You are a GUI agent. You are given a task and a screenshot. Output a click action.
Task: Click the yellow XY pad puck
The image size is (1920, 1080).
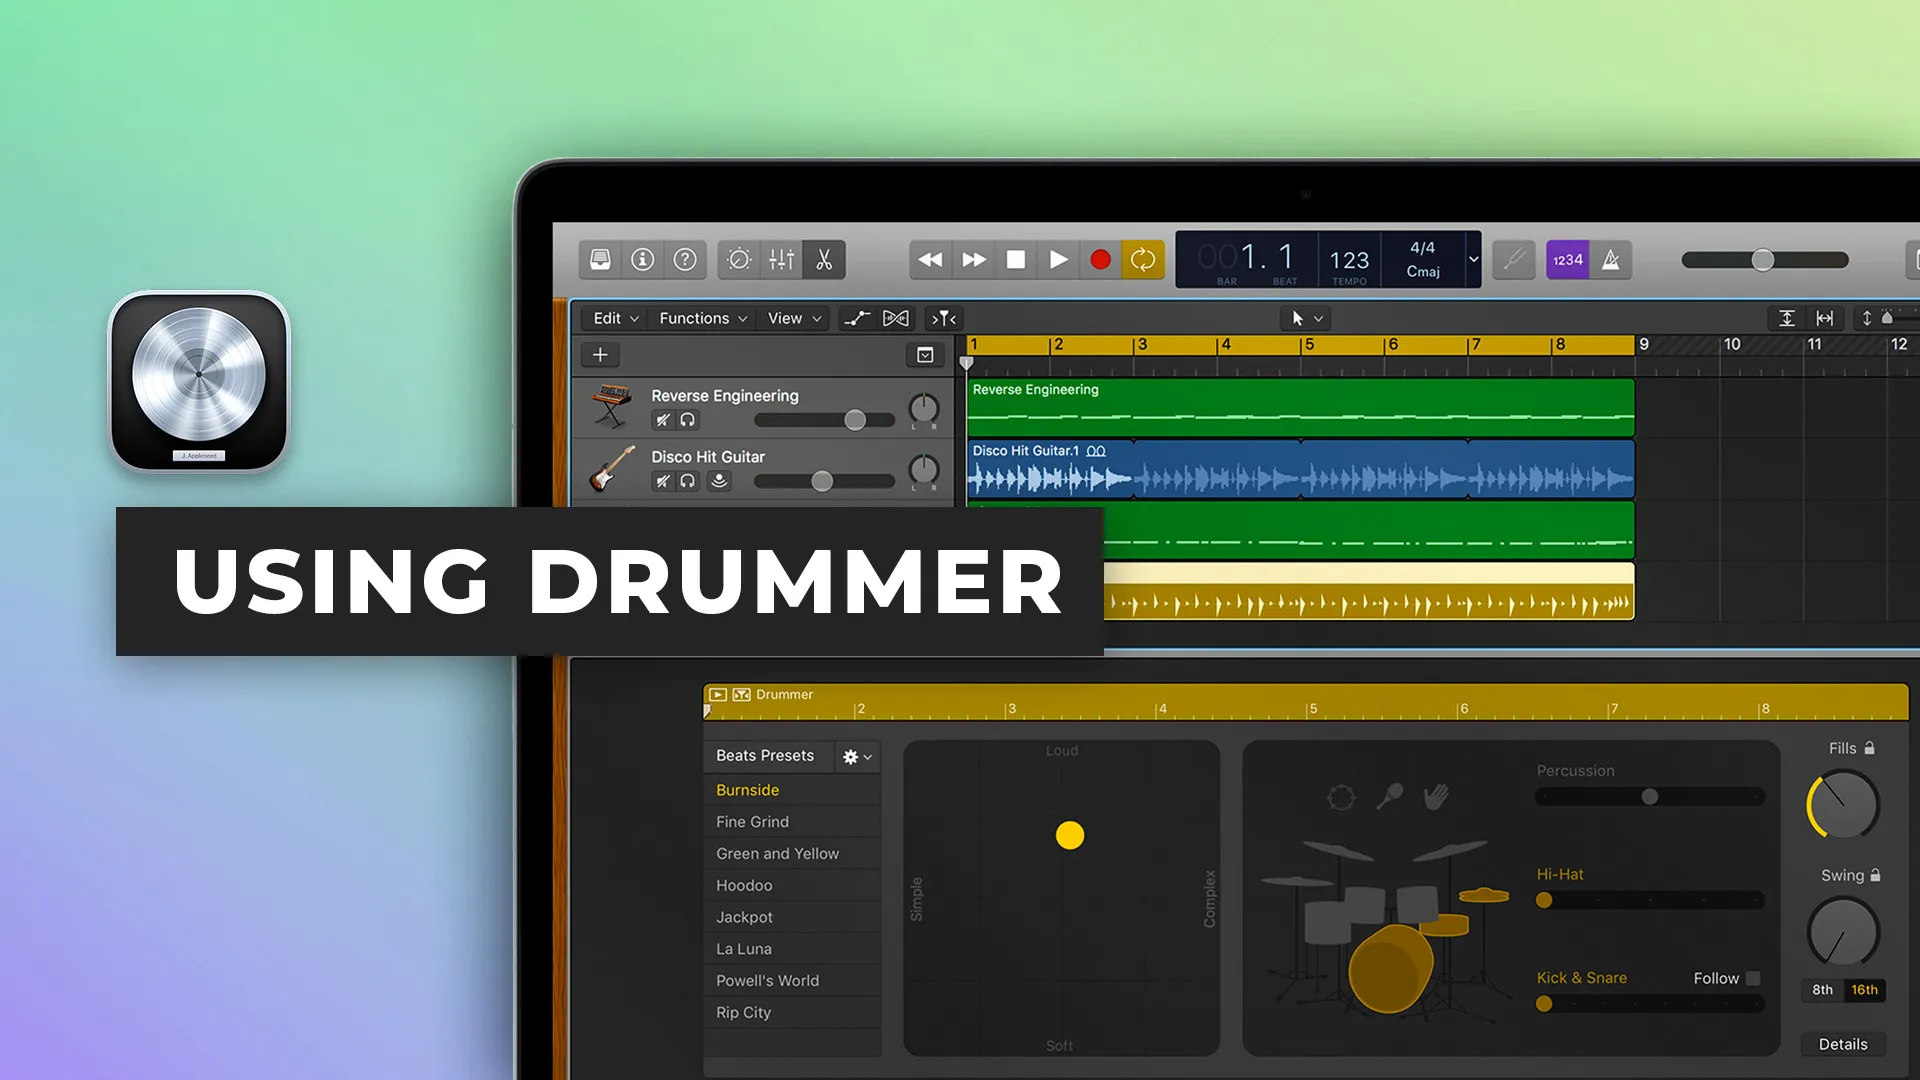(x=1070, y=835)
